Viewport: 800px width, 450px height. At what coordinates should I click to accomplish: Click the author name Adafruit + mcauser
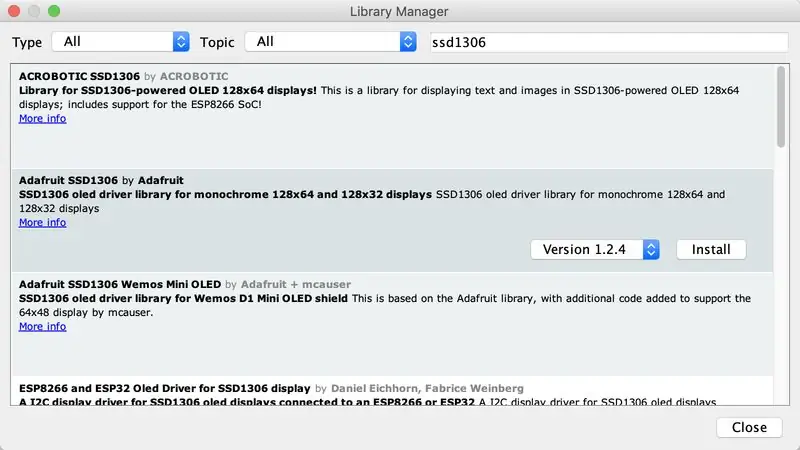(x=296, y=284)
